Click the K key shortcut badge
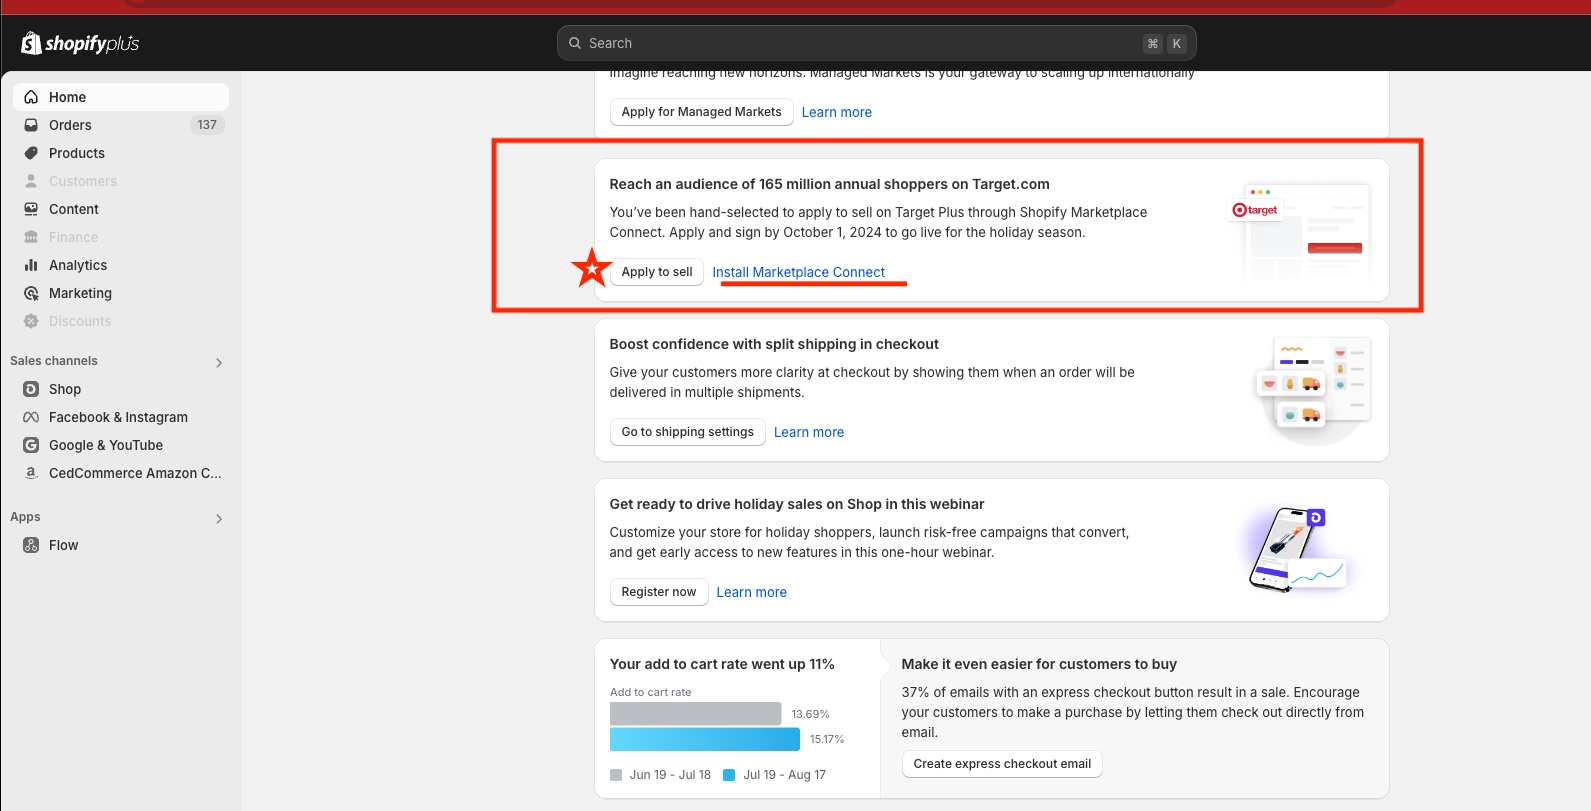 [1177, 43]
